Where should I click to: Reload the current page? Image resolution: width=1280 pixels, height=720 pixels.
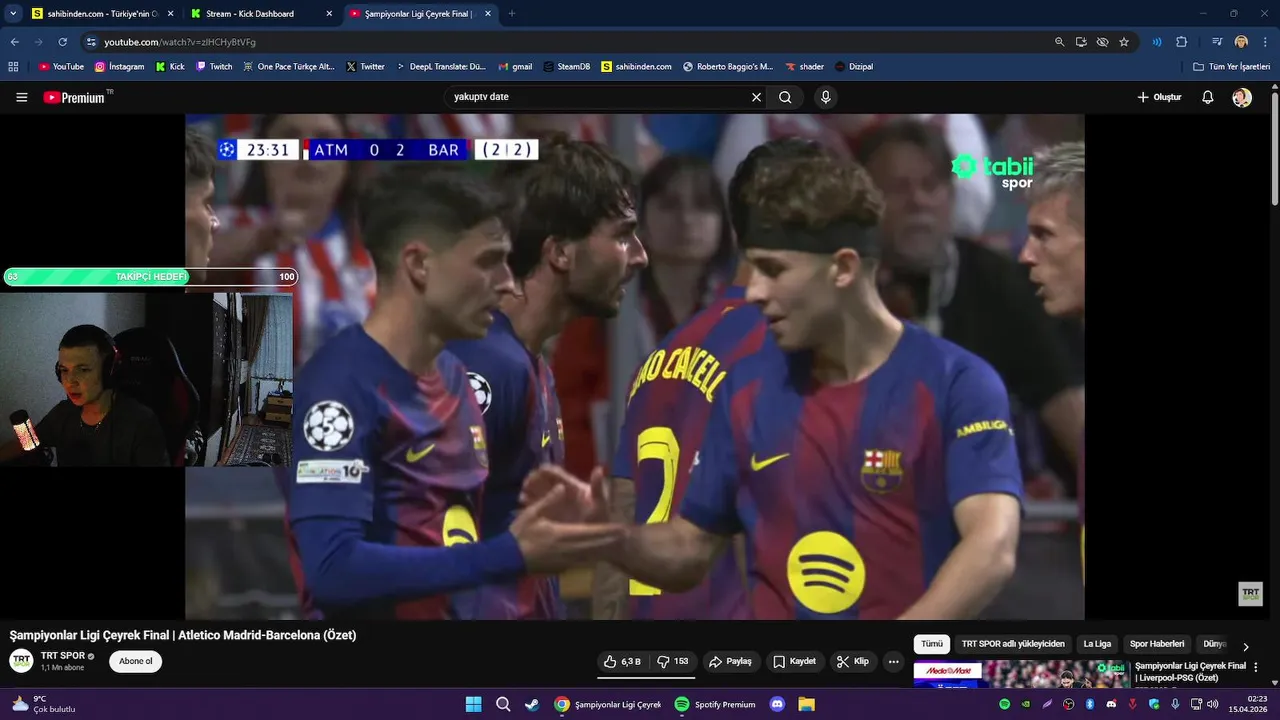click(62, 42)
